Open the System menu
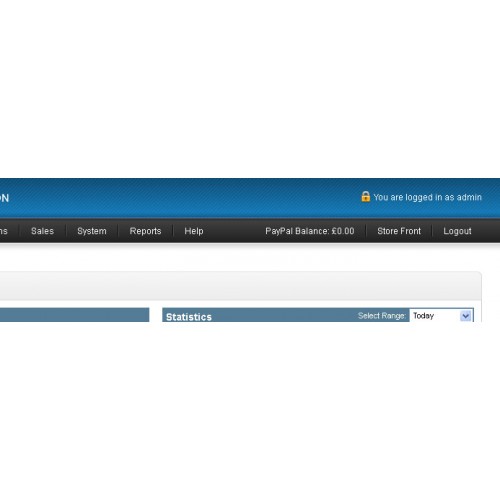 click(x=92, y=231)
